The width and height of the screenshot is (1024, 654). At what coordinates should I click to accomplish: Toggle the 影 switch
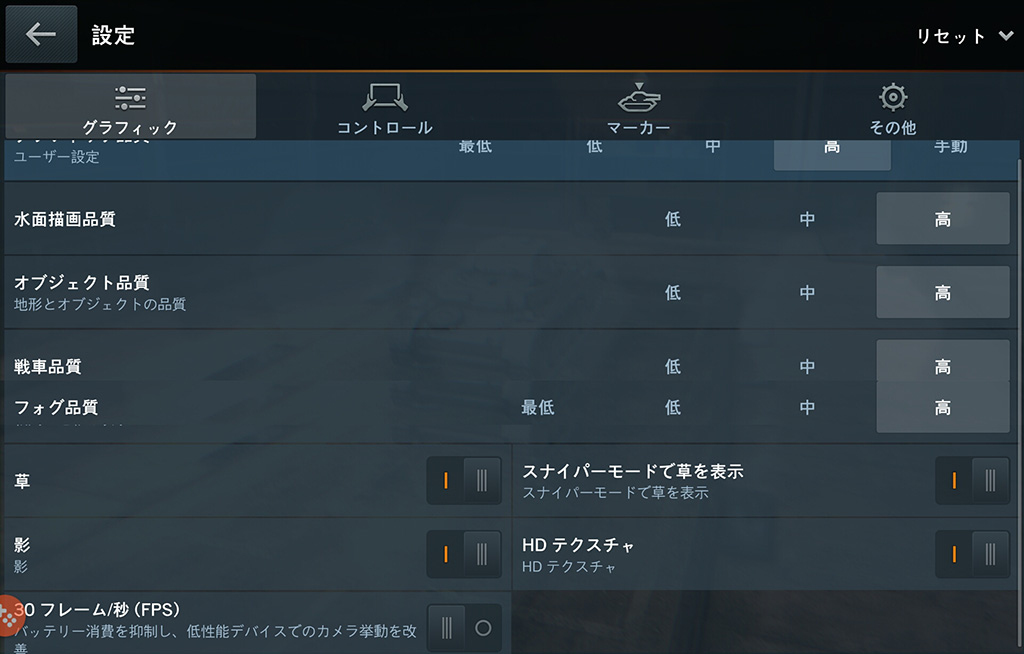[464, 554]
